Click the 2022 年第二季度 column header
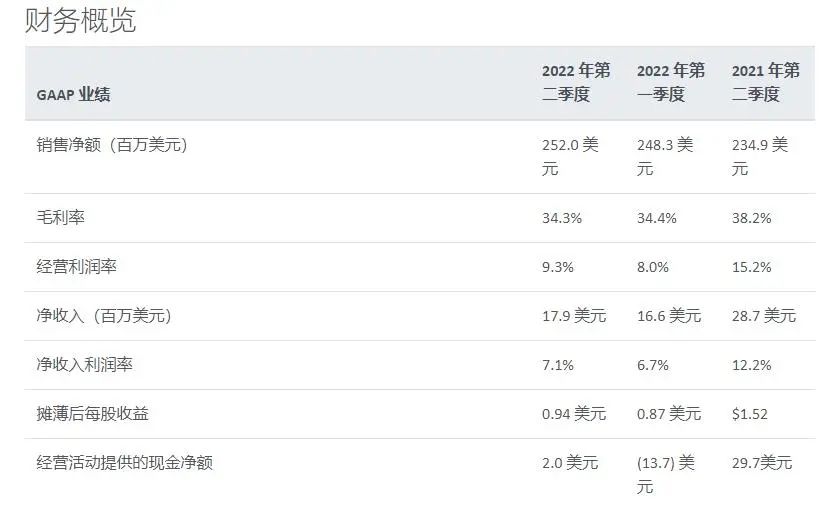 (x=576, y=82)
